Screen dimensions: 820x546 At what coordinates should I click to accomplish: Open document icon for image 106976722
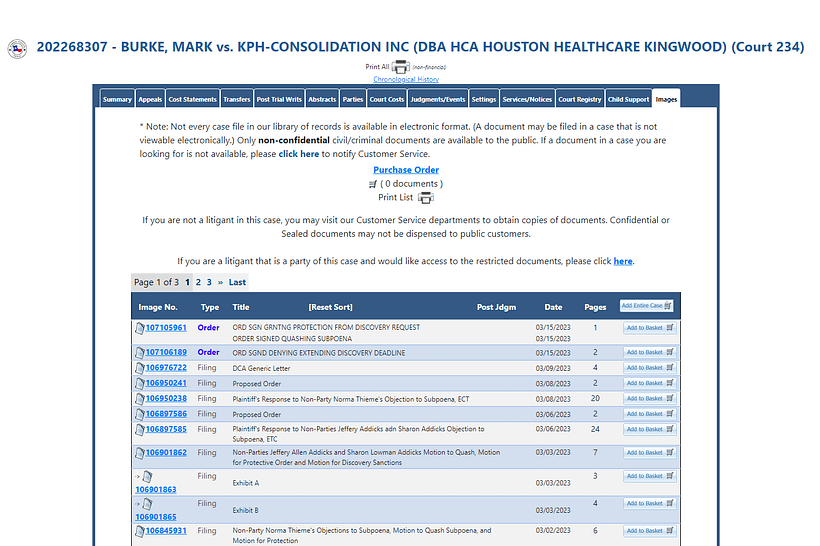(x=140, y=368)
